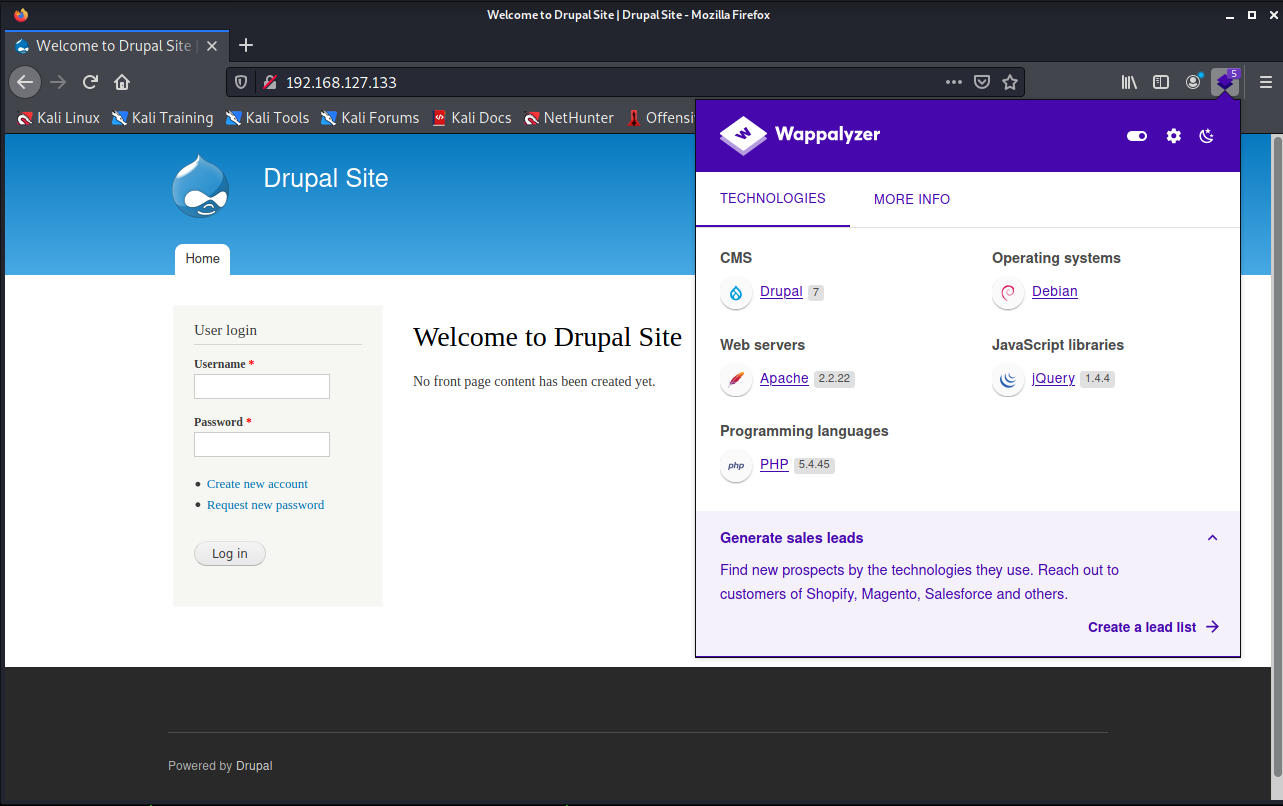This screenshot has width=1283, height=806.
Task: Save page to Pocket
Action: tap(982, 82)
